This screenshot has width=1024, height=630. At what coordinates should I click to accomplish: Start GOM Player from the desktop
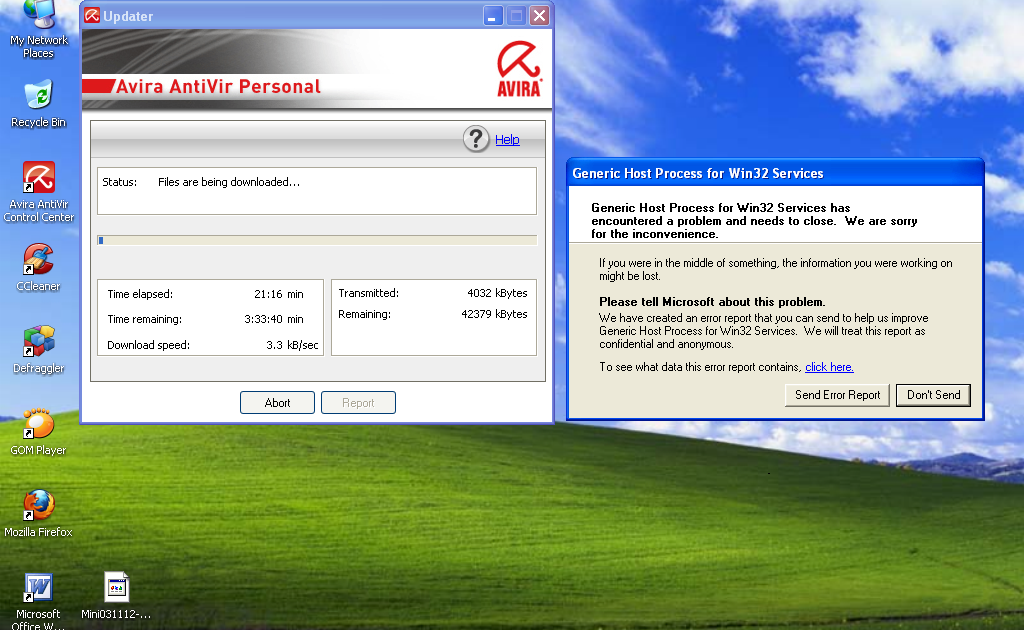[39, 432]
